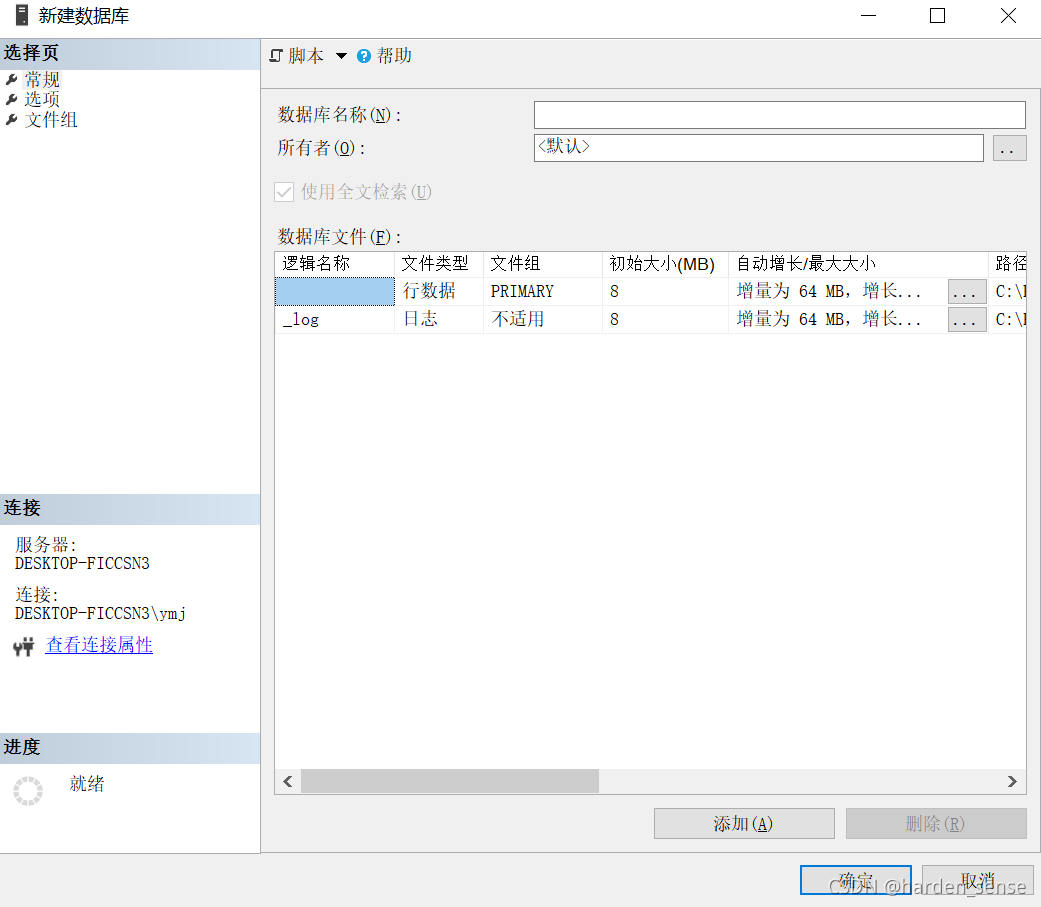
Task: Open the 查看连接属性 link
Action: [x=99, y=645]
